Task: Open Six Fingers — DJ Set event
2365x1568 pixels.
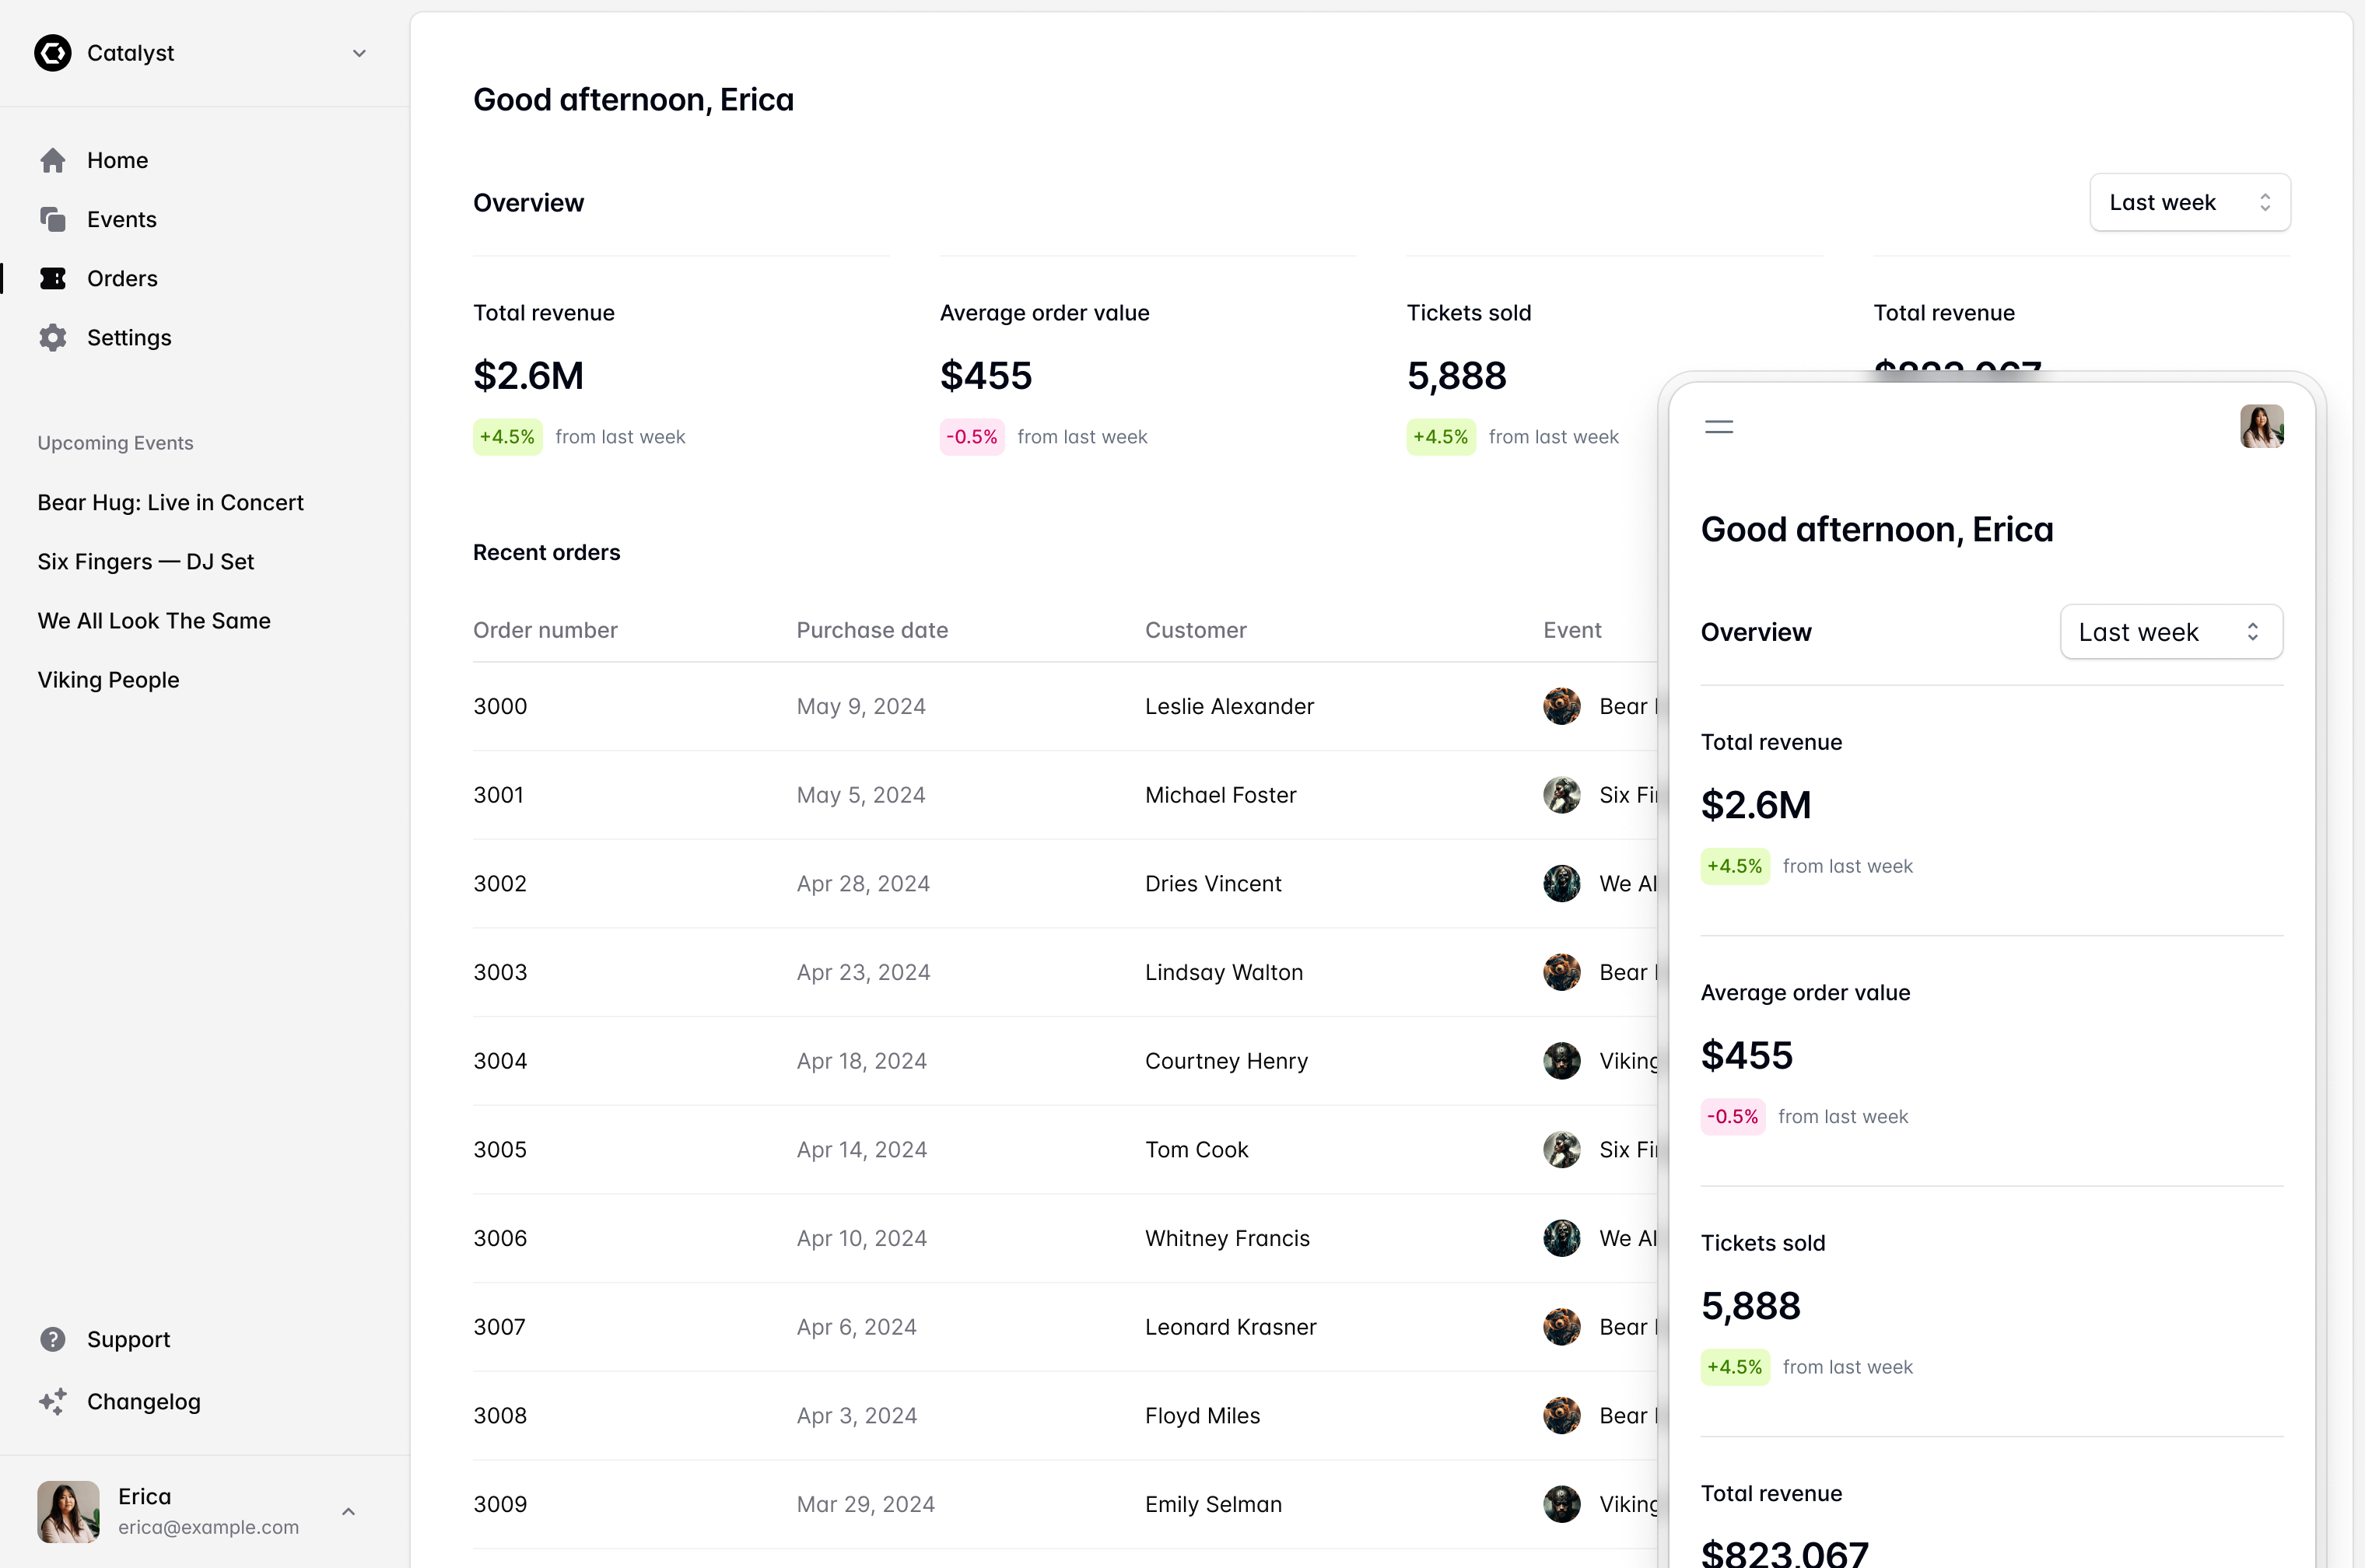Action: click(x=146, y=562)
